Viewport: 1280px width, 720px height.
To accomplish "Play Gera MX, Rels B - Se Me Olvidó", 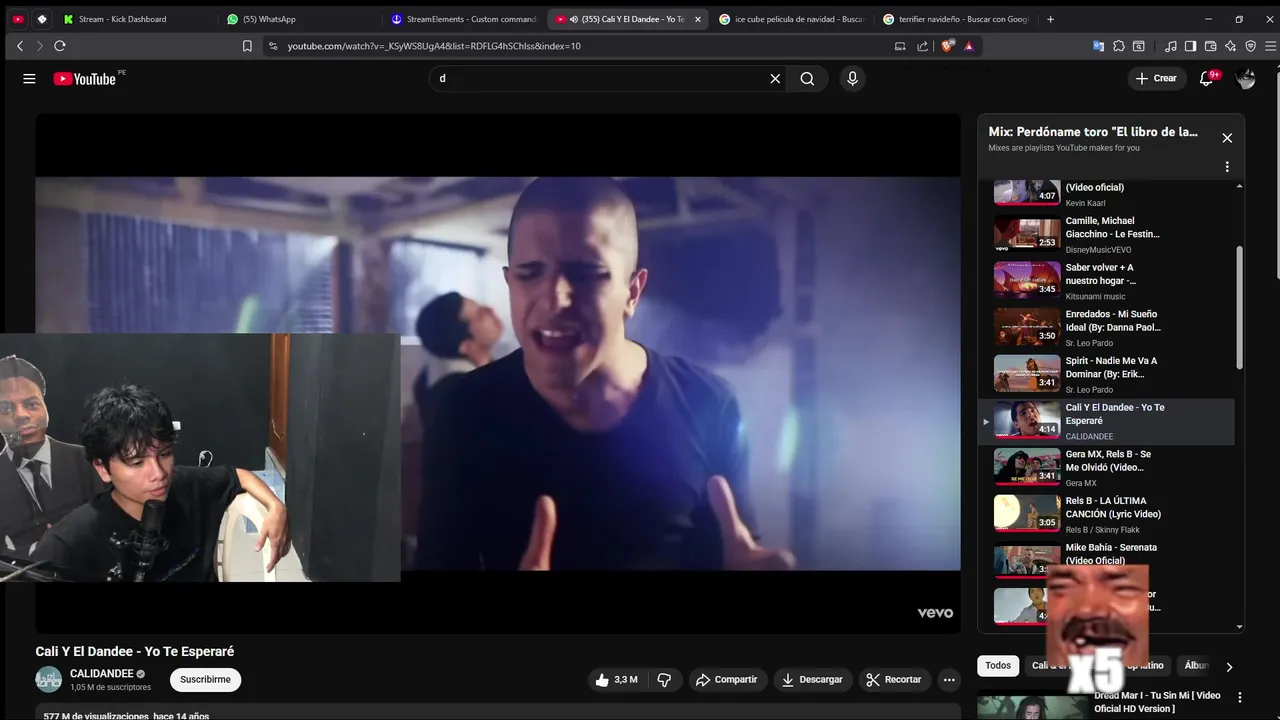I will (1107, 468).
